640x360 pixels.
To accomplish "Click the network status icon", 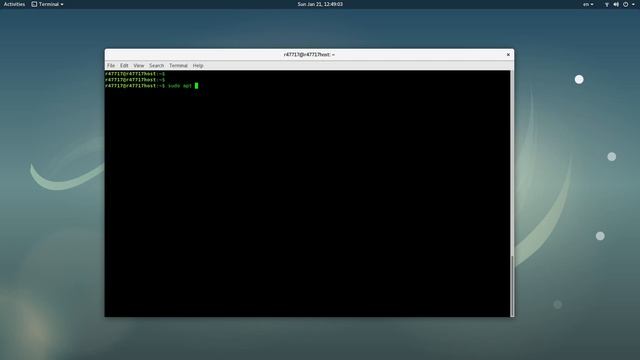I will [607, 4].
